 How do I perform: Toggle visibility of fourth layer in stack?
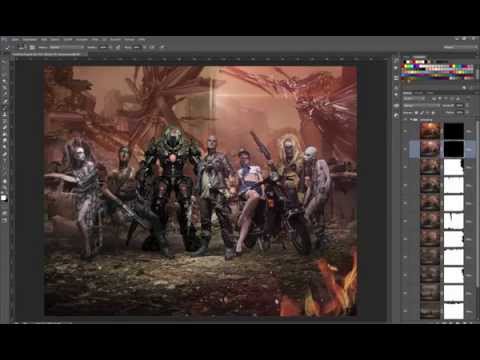click(406, 185)
